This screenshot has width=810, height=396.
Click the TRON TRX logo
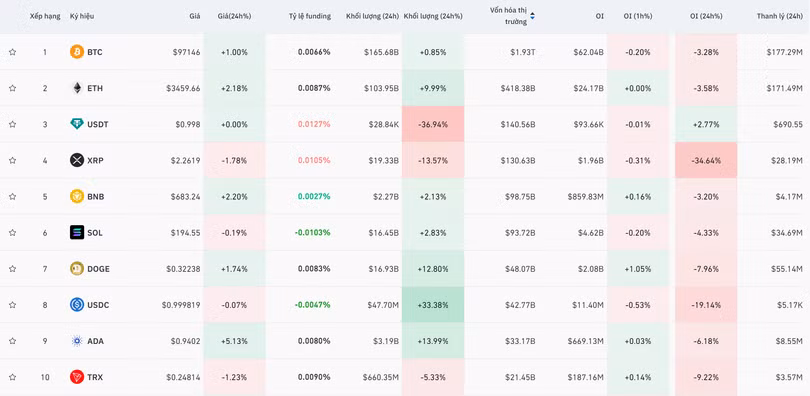77,377
